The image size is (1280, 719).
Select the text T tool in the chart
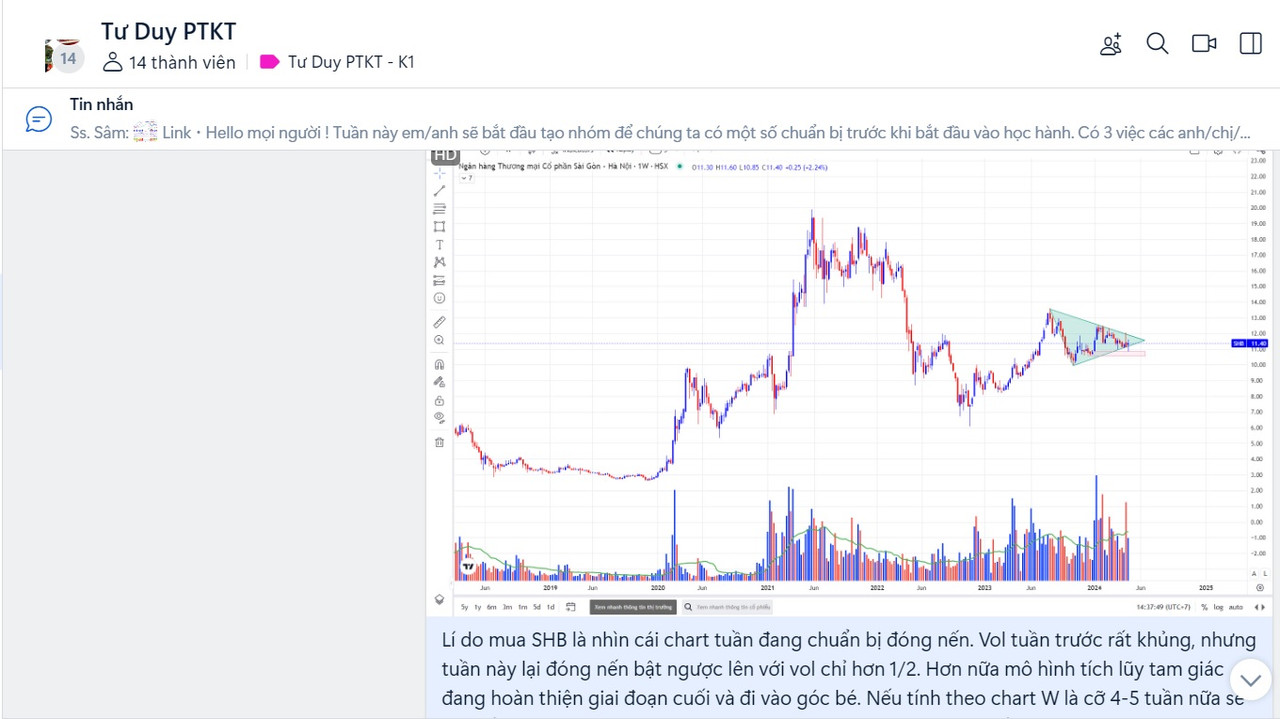tap(439, 245)
